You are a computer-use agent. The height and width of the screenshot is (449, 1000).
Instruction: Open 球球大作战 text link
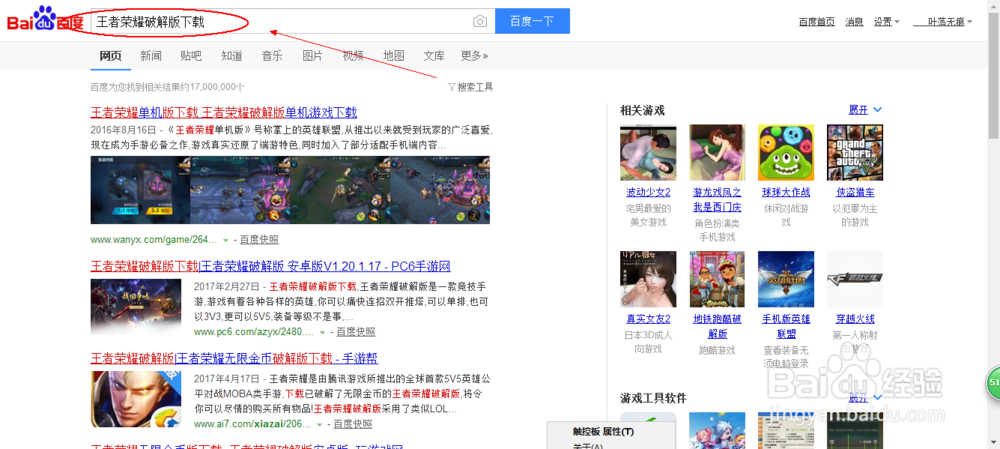786,192
